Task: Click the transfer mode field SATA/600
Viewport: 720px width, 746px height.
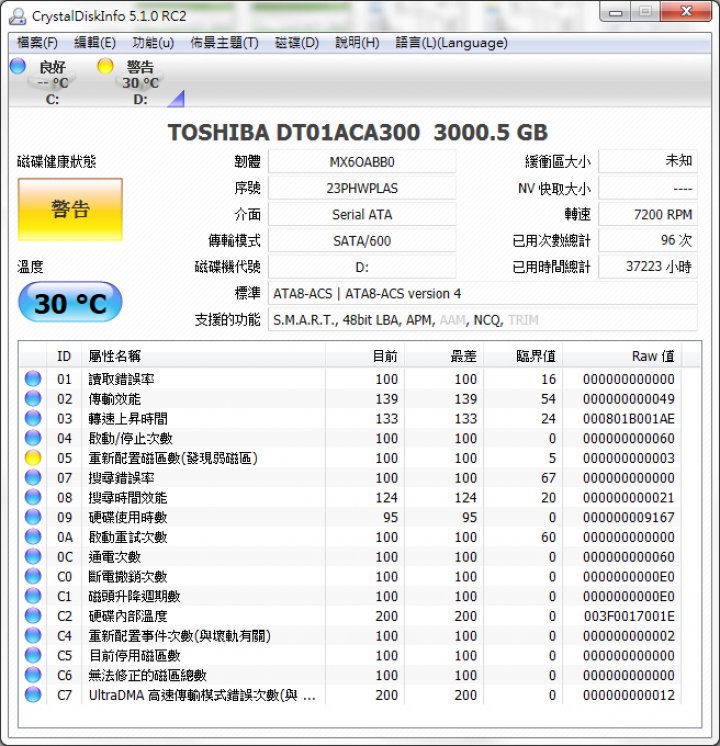Action: (362, 241)
